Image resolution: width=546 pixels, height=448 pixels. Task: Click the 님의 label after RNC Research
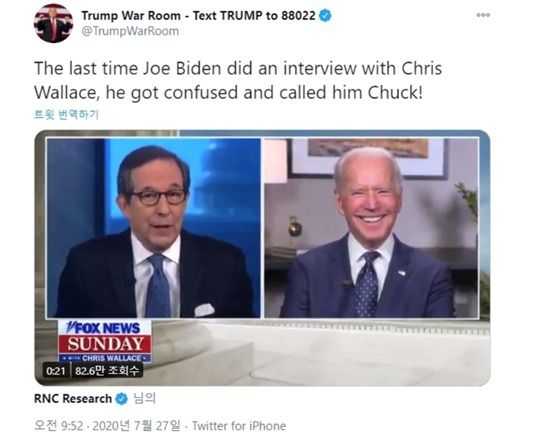pos(144,399)
